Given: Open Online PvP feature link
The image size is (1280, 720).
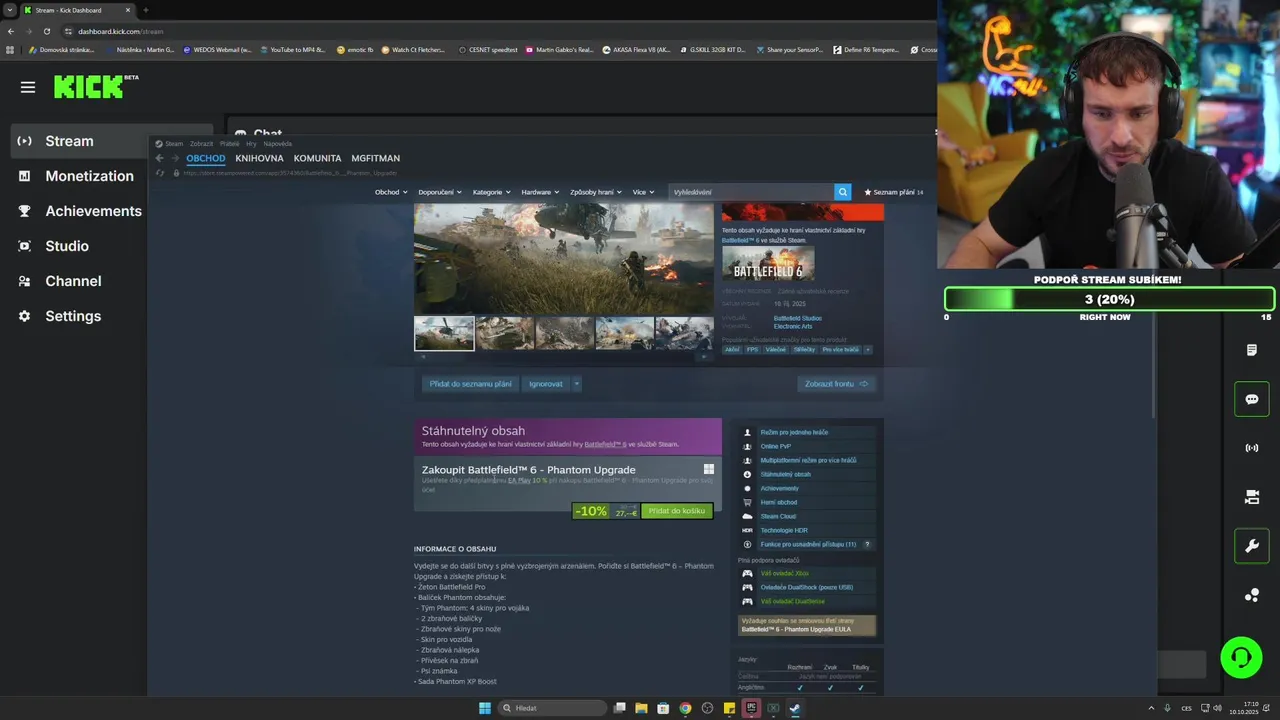Looking at the screenshot, I should pos(775,446).
